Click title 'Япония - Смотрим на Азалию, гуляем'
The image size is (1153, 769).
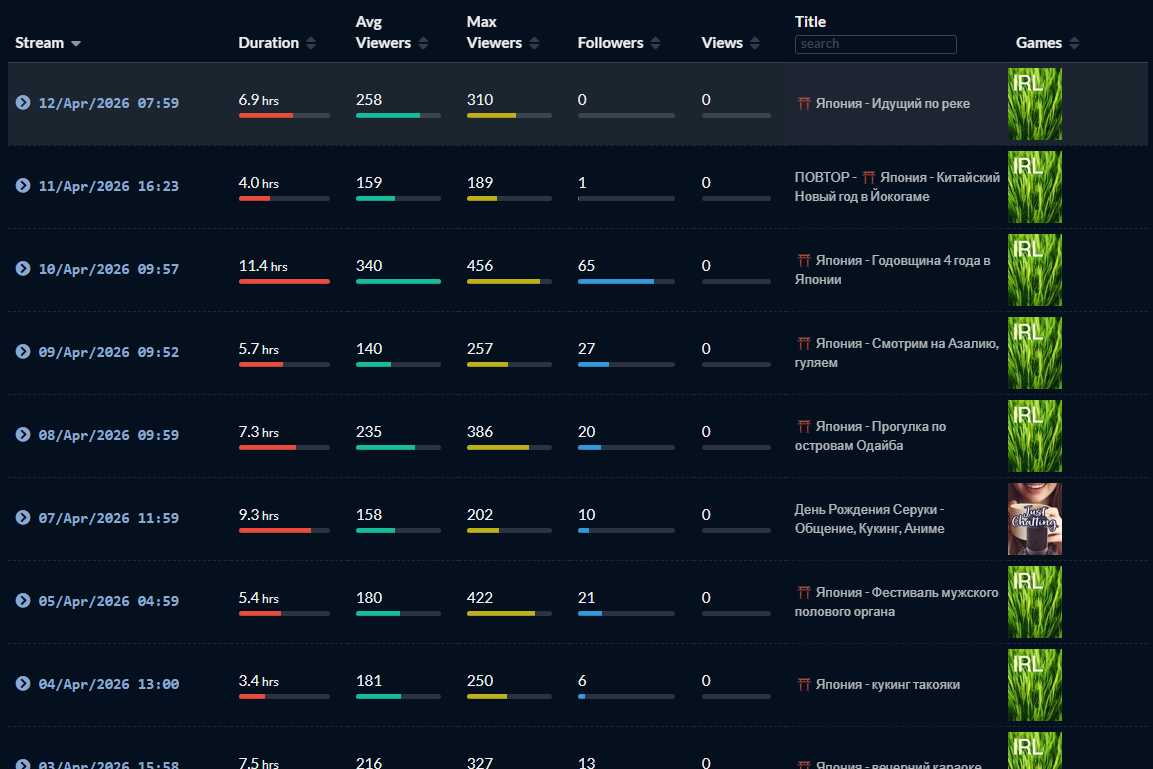coord(897,353)
